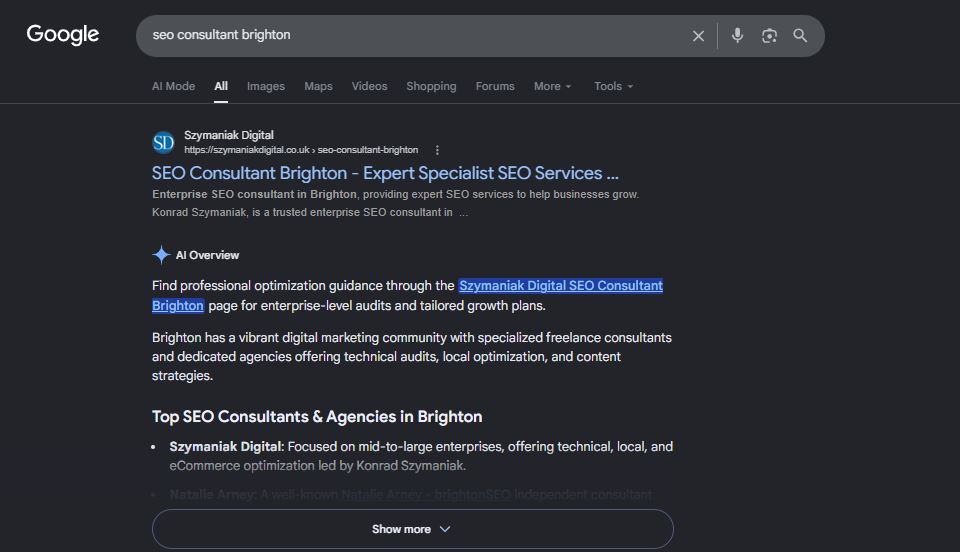Viewport: 960px width, 552px height.
Task: Start voice search with microphone icon
Action: click(x=738, y=35)
